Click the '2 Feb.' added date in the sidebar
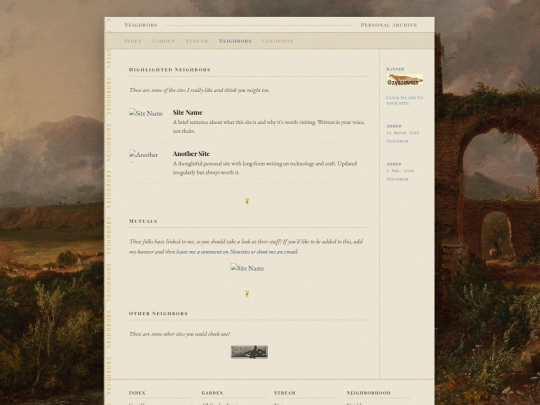Screen dimensions: 540x405 pos(400,170)
